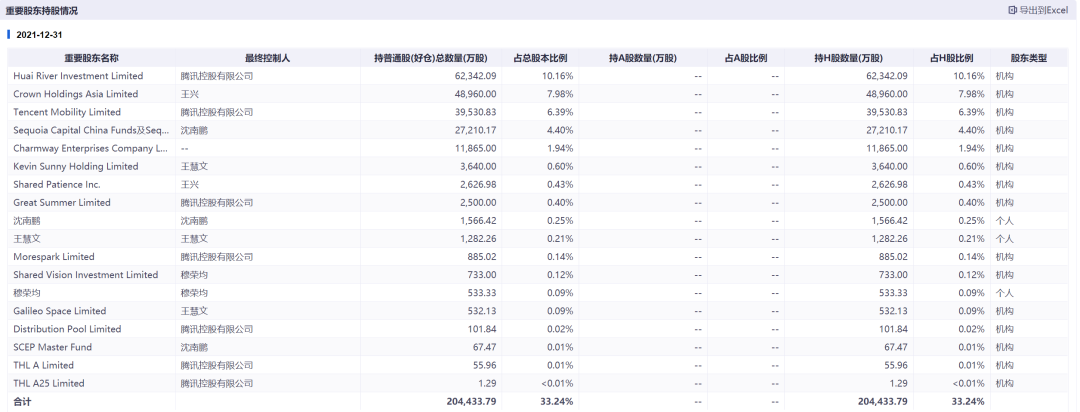This screenshot has height=412, width=1080.
Task: Click the 导出到Excel link text
Action: point(1044,10)
